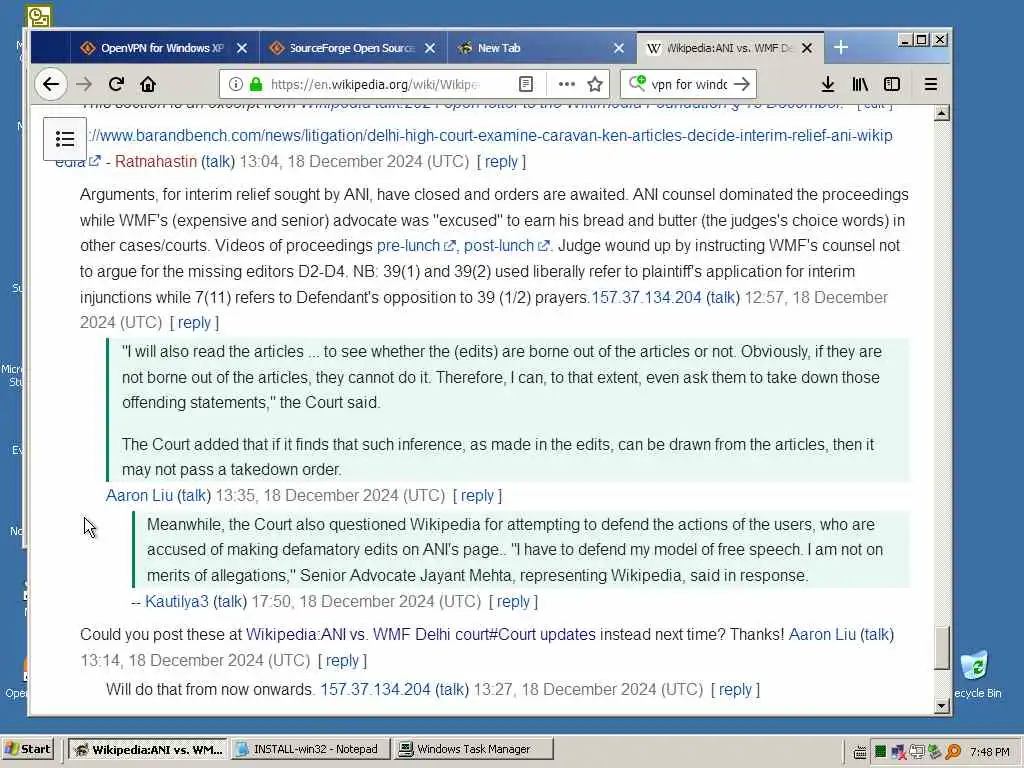This screenshot has width=1024, height=768.
Task: Click the 'vpn for windo' search field
Action: point(688,84)
